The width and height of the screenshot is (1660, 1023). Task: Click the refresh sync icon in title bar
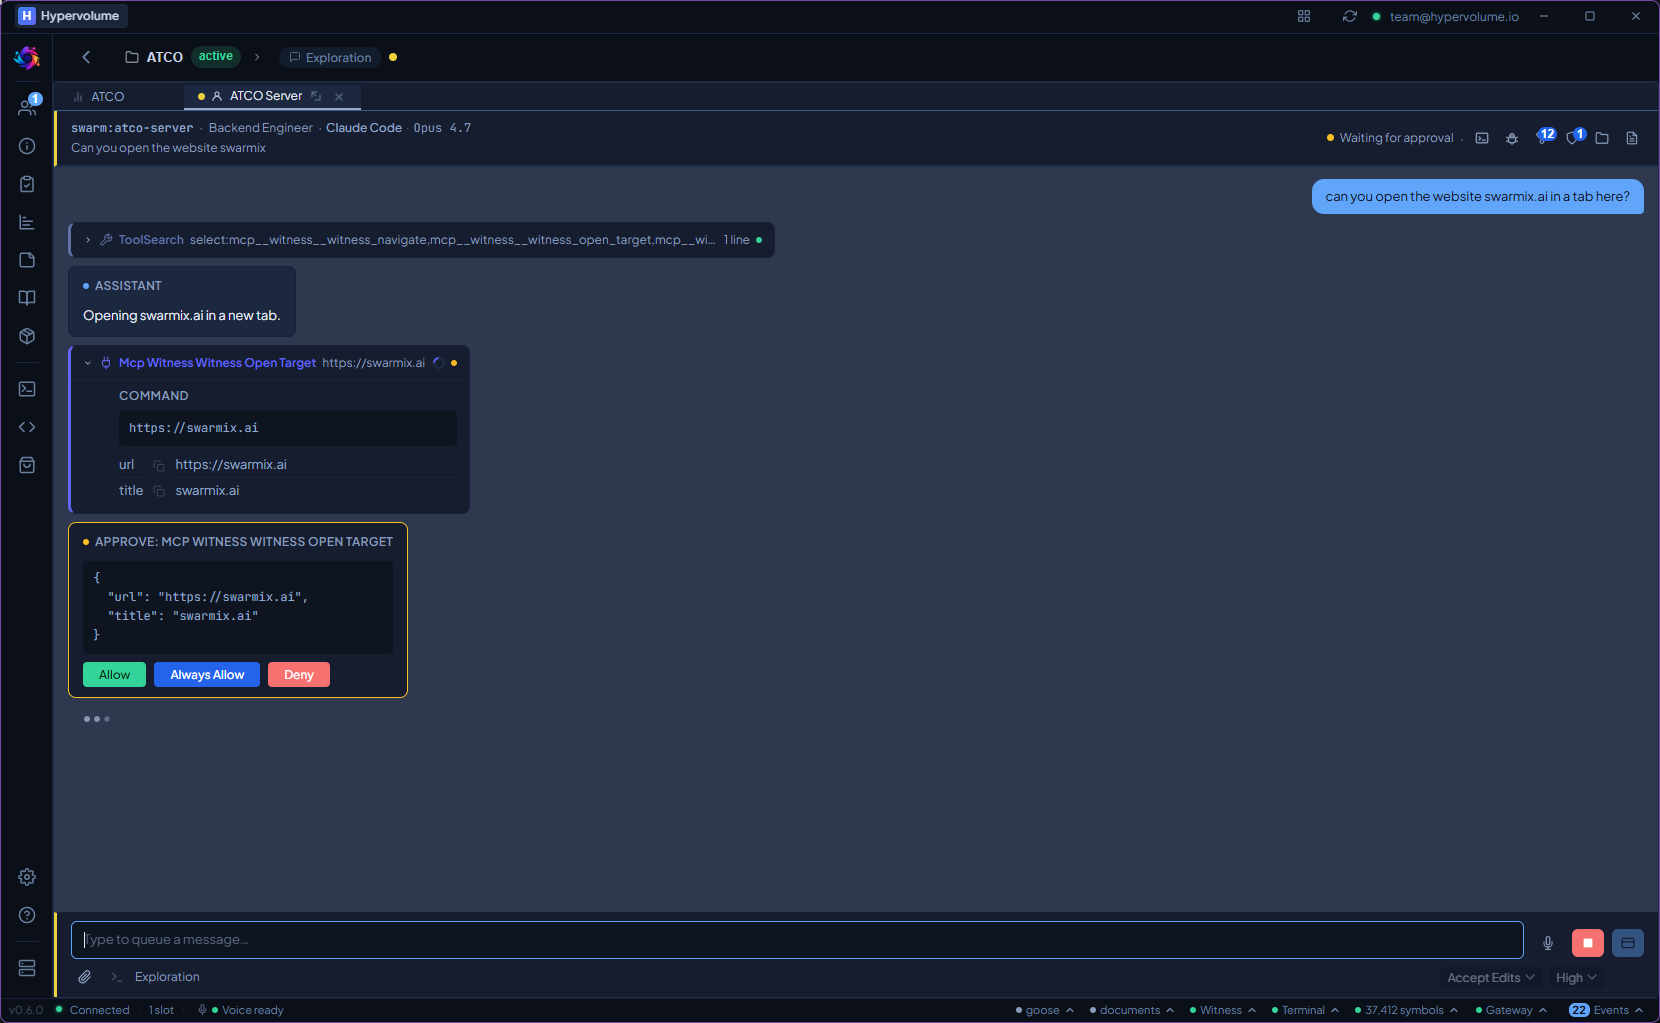pos(1350,16)
